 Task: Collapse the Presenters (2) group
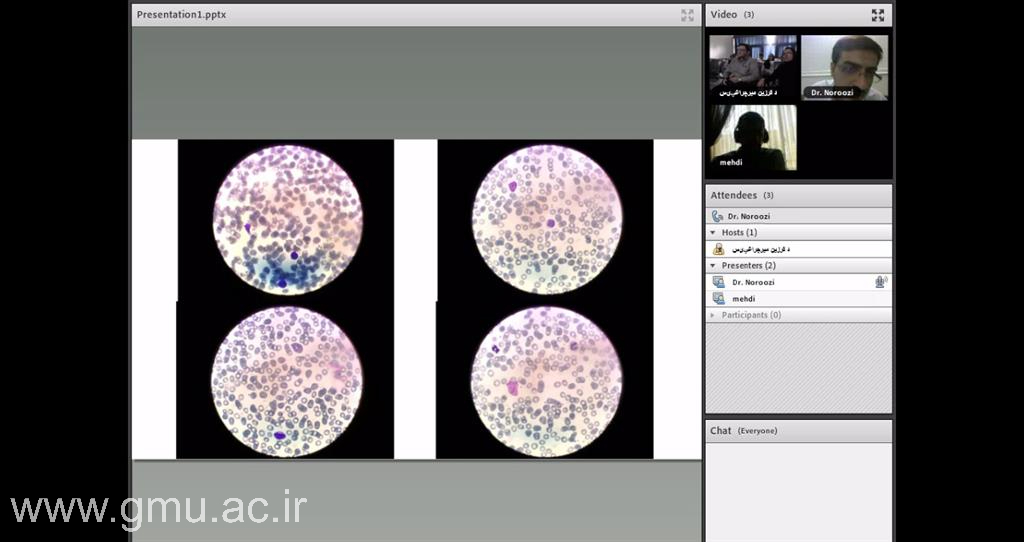coord(713,266)
